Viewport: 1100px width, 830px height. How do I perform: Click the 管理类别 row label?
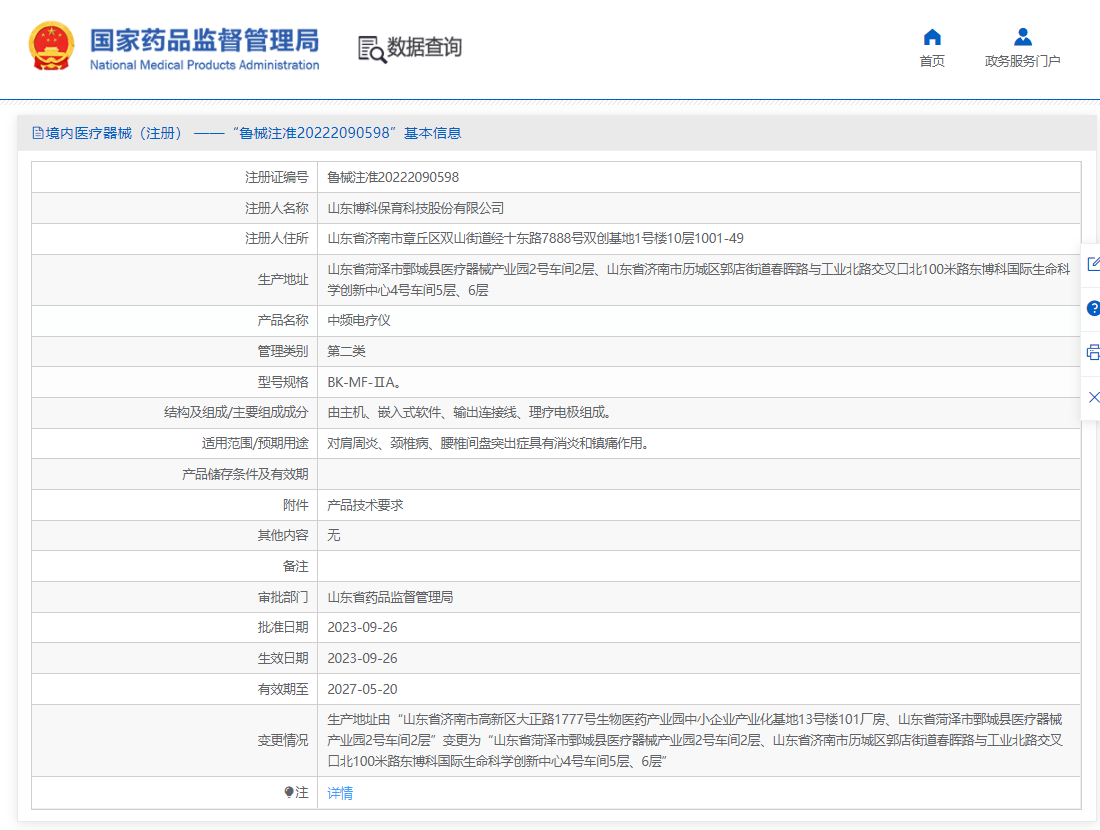pyautogui.click(x=283, y=352)
